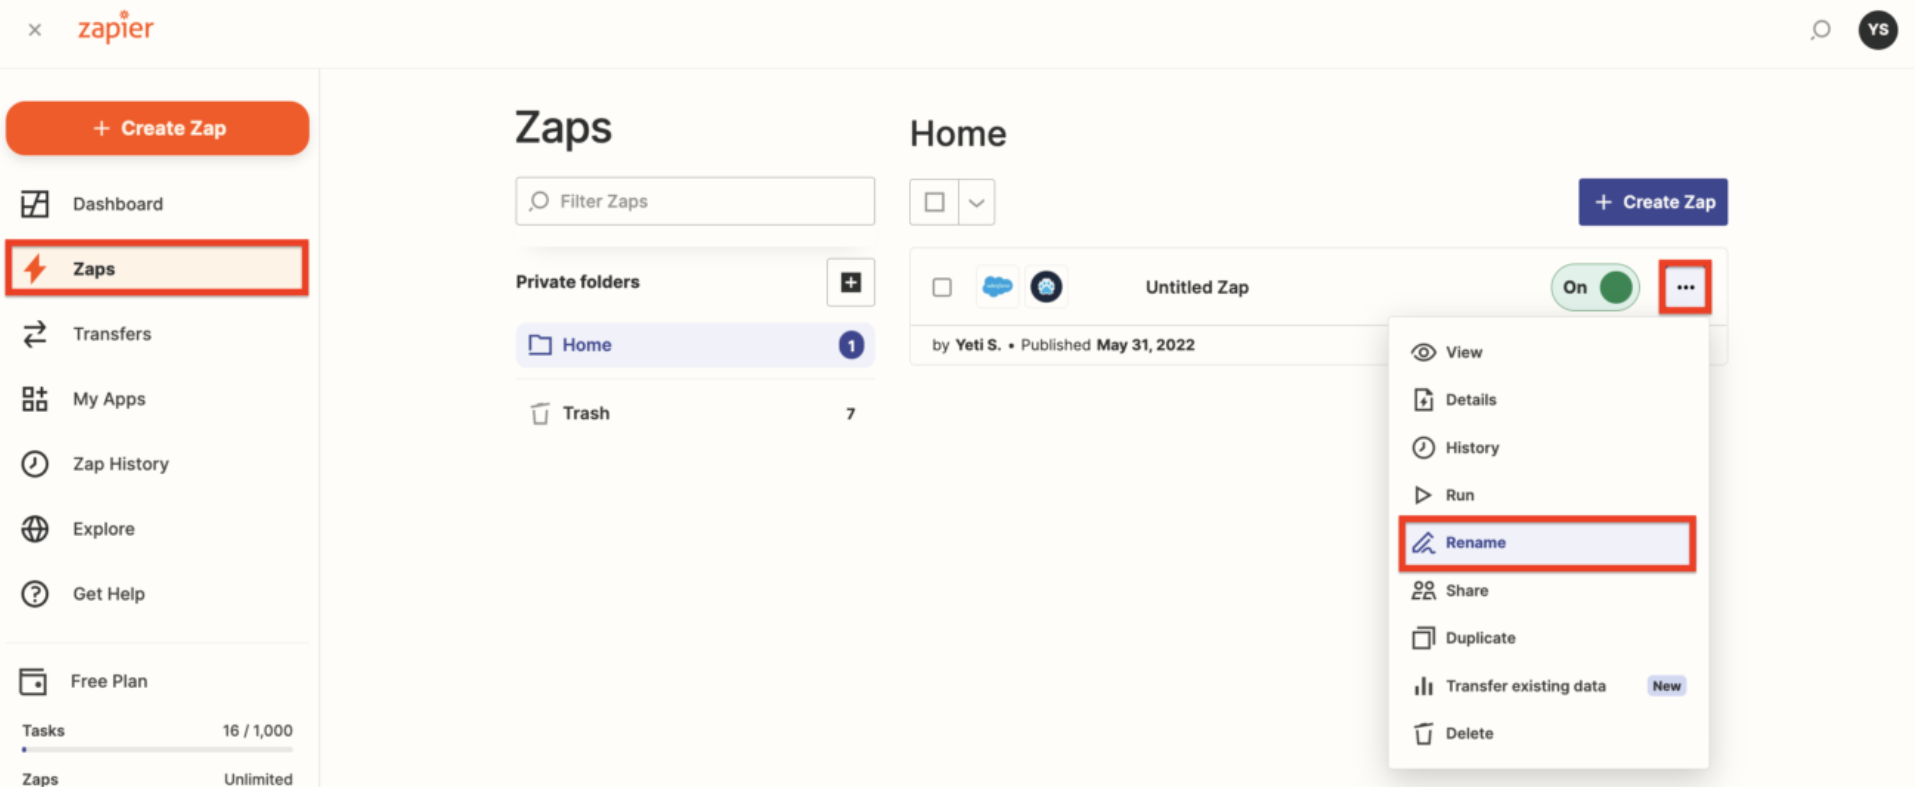
Task: Choose History from the Zap menu
Action: [x=1547, y=448]
